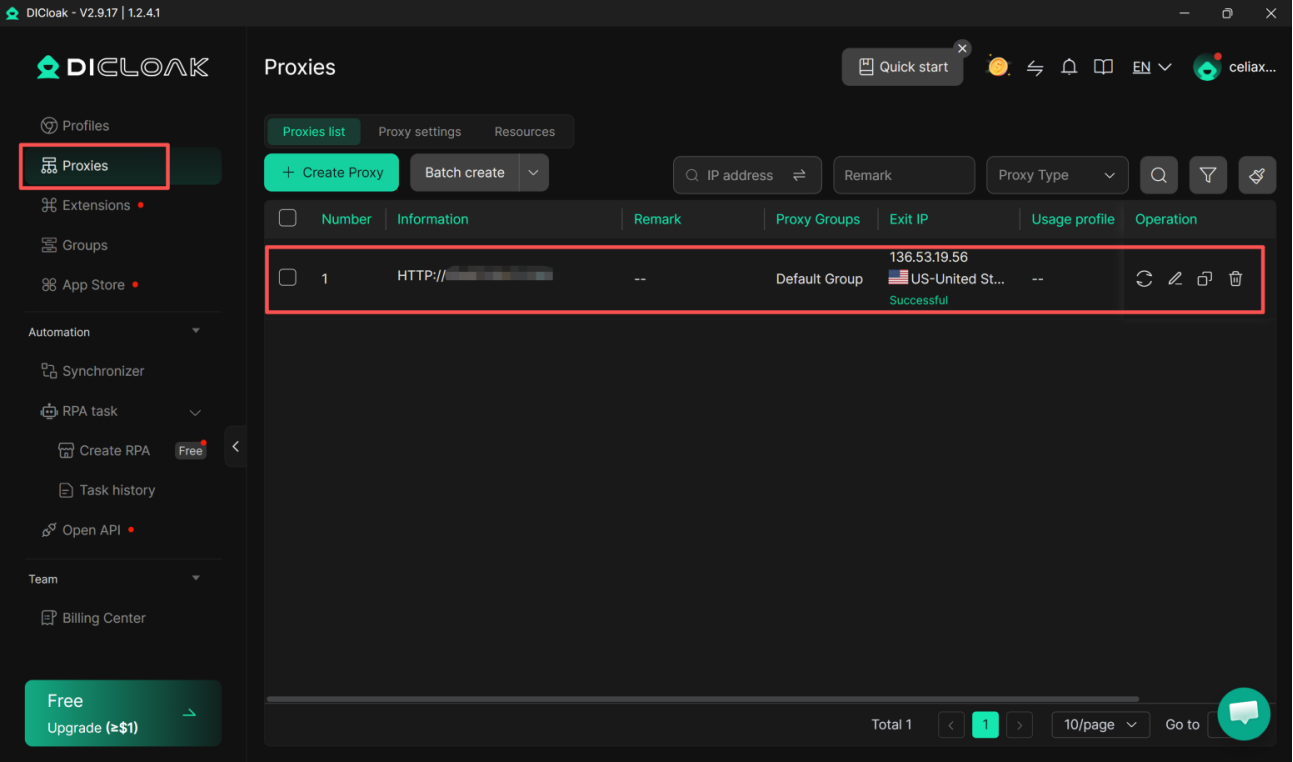Open Extensions in the sidebar
1293x762 pixels.
click(x=86, y=205)
